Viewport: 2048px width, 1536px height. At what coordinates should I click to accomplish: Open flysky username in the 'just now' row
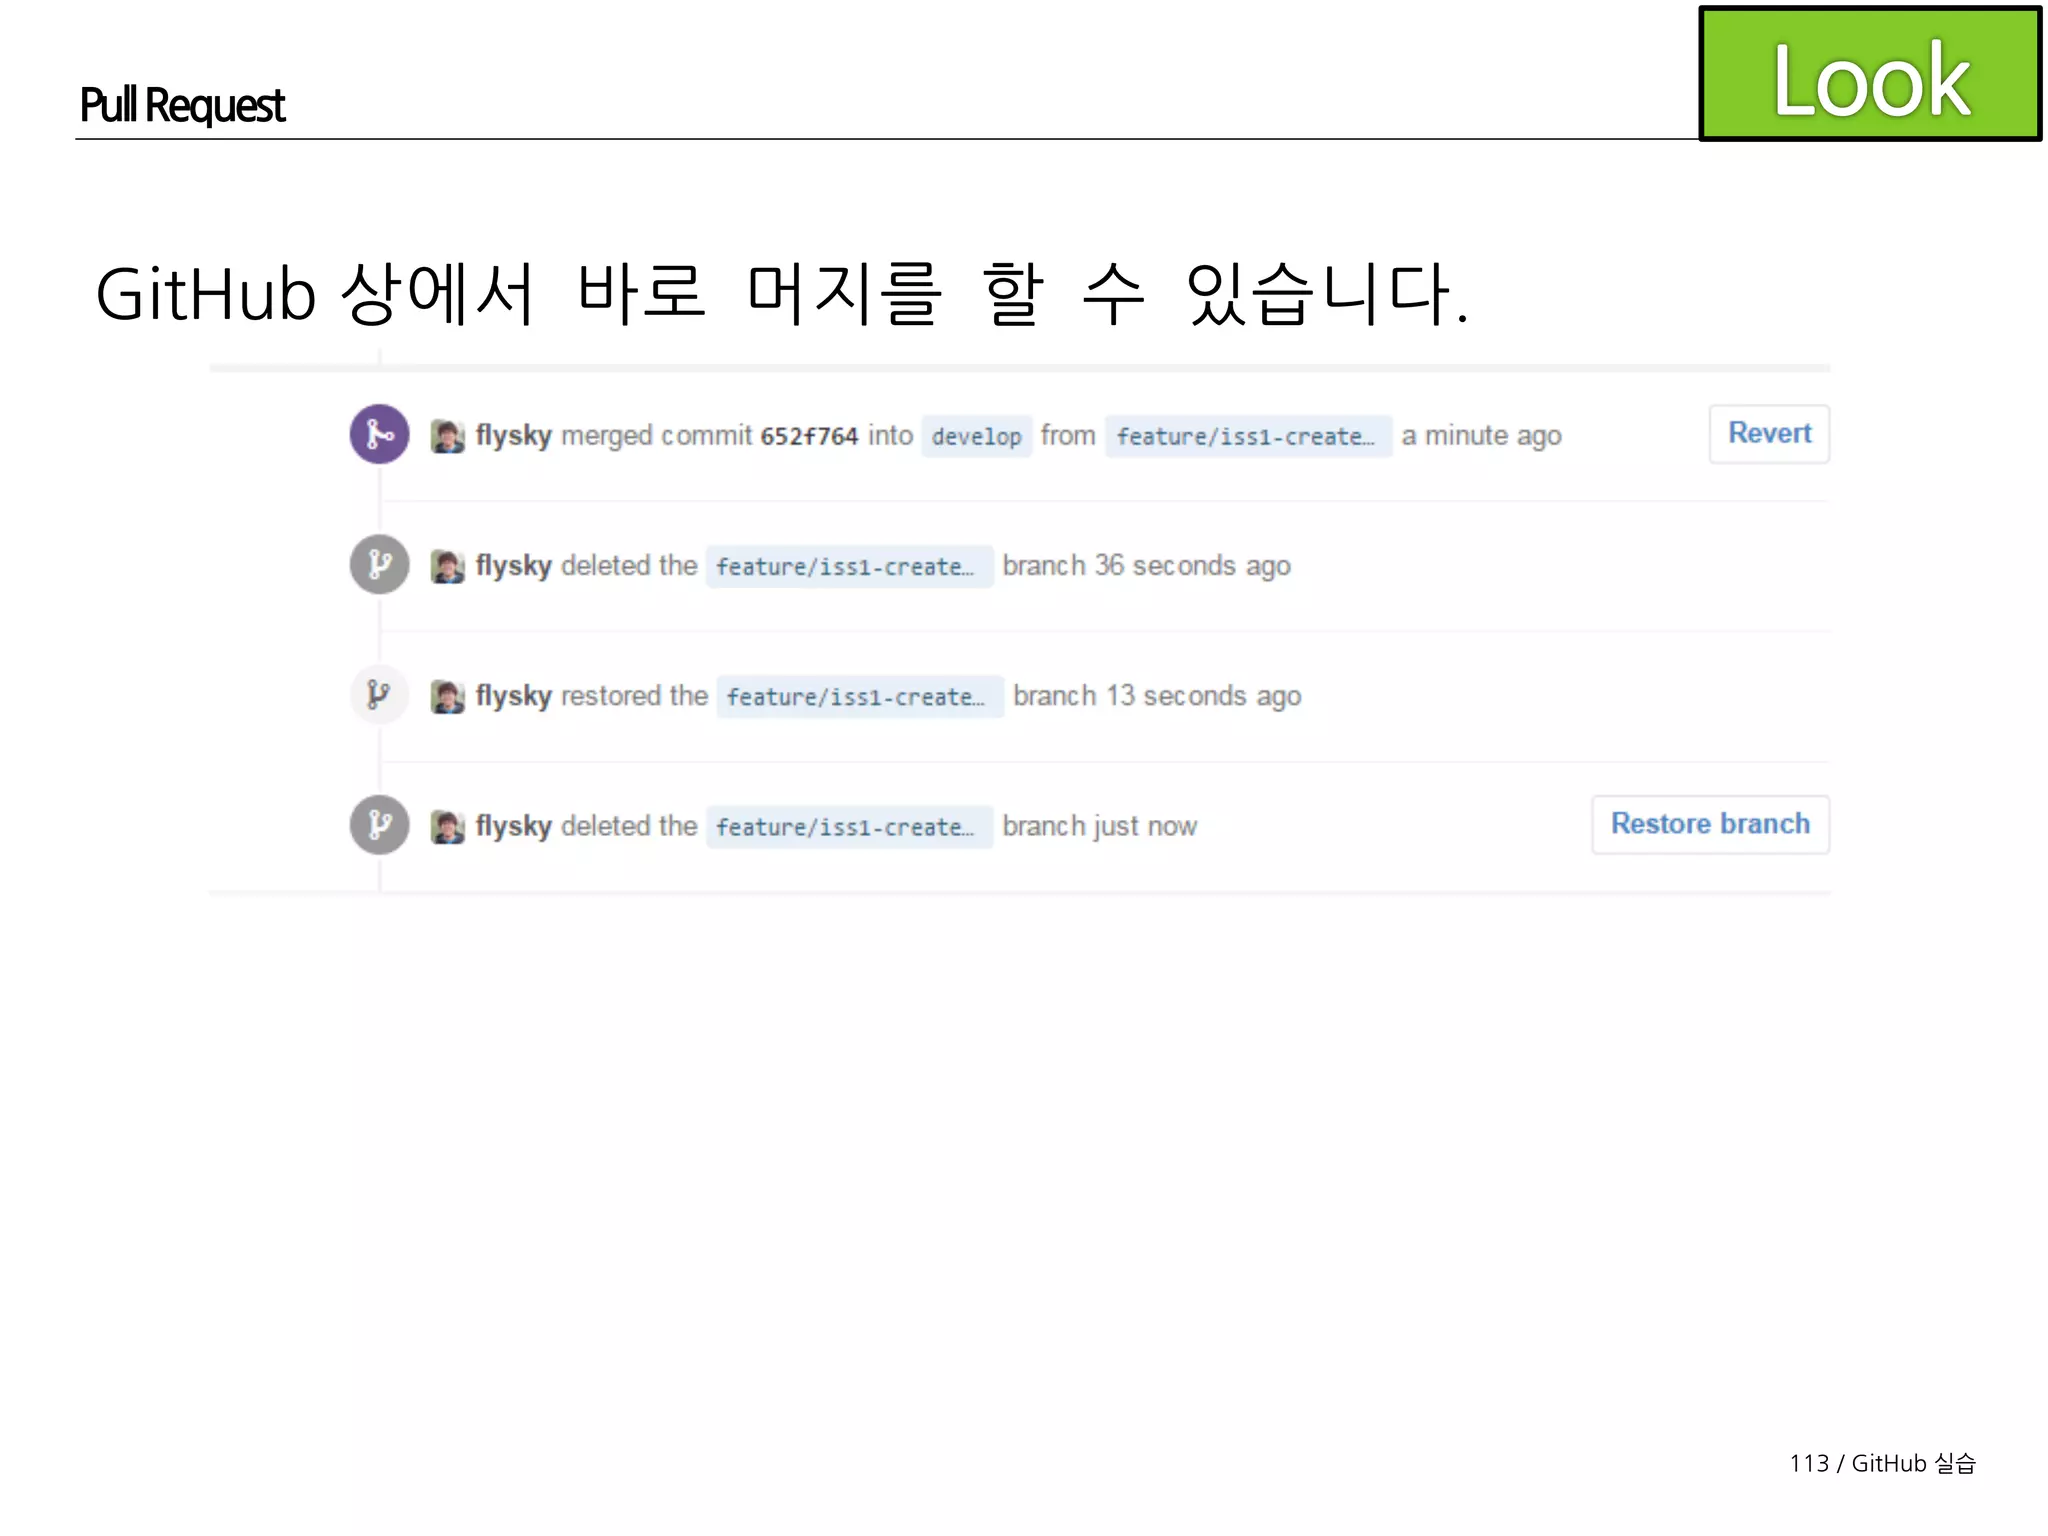pos(513,826)
